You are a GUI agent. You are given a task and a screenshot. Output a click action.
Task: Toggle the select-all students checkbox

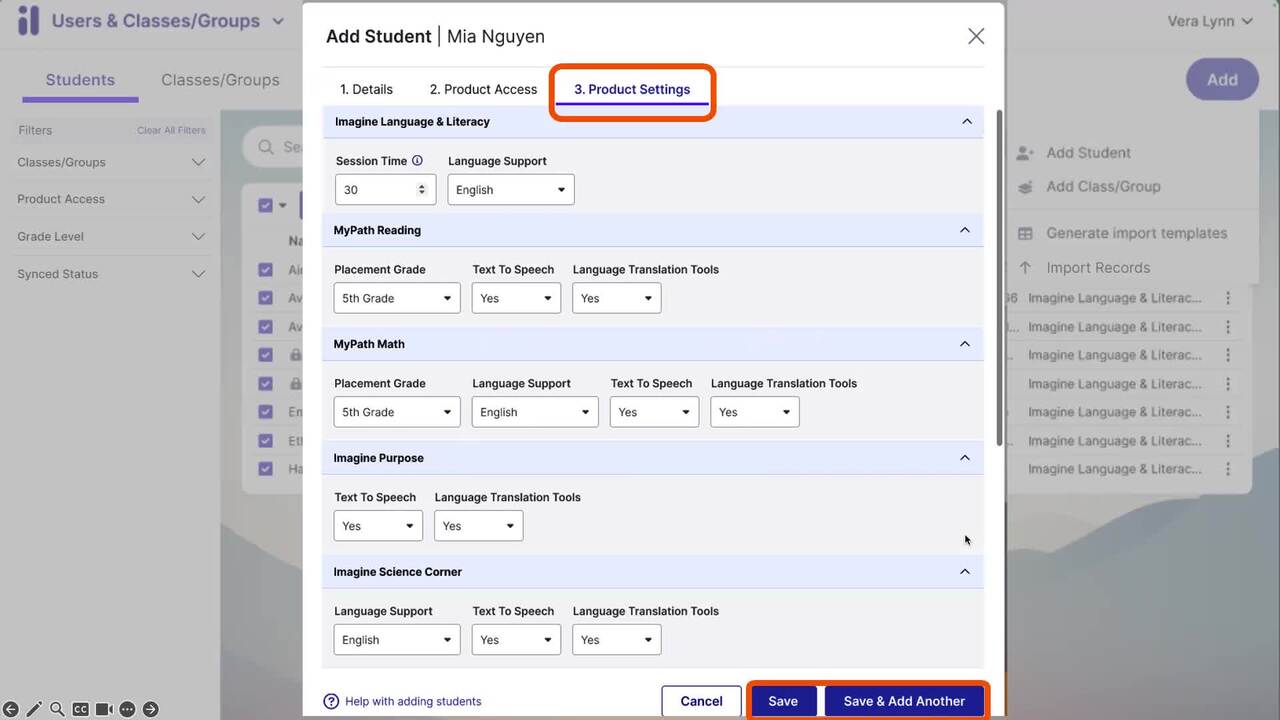[265, 205]
